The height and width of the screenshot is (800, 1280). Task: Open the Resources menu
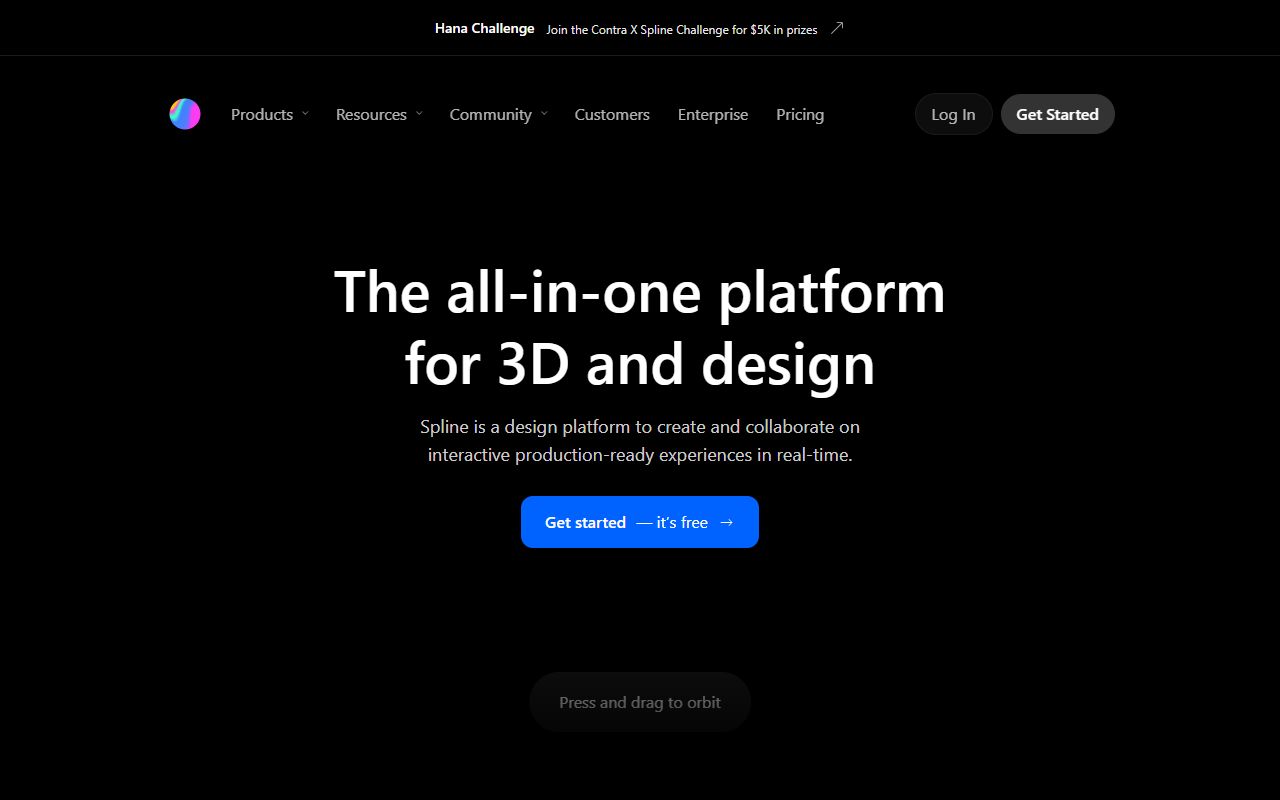371,114
